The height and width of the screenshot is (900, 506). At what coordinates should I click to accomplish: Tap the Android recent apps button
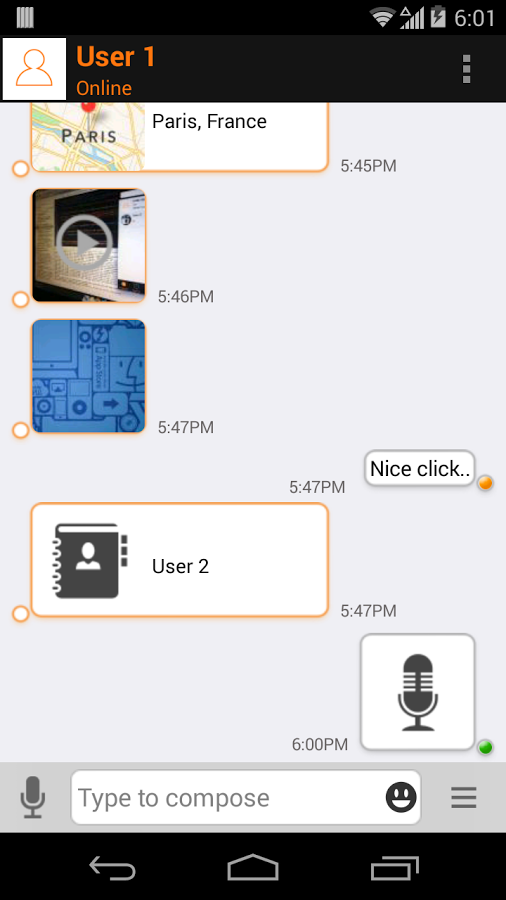pyautogui.click(x=395, y=867)
